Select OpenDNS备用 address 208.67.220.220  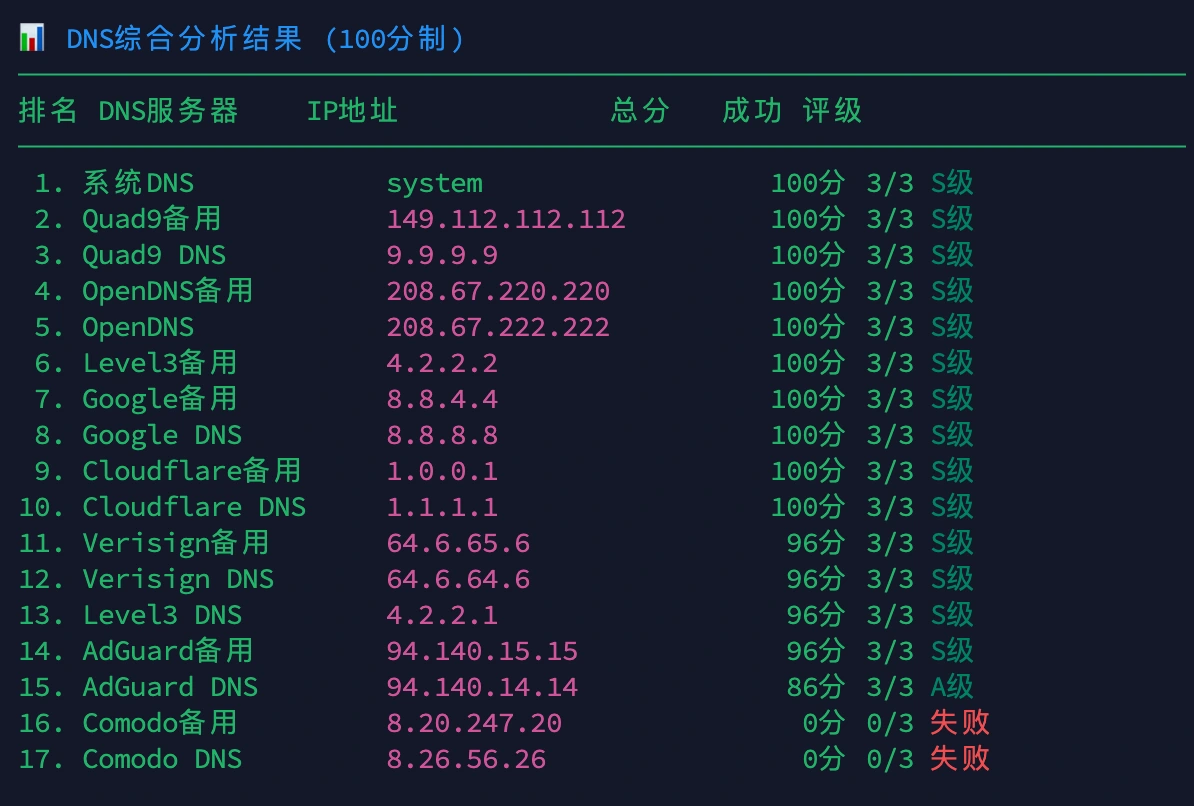[498, 292]
